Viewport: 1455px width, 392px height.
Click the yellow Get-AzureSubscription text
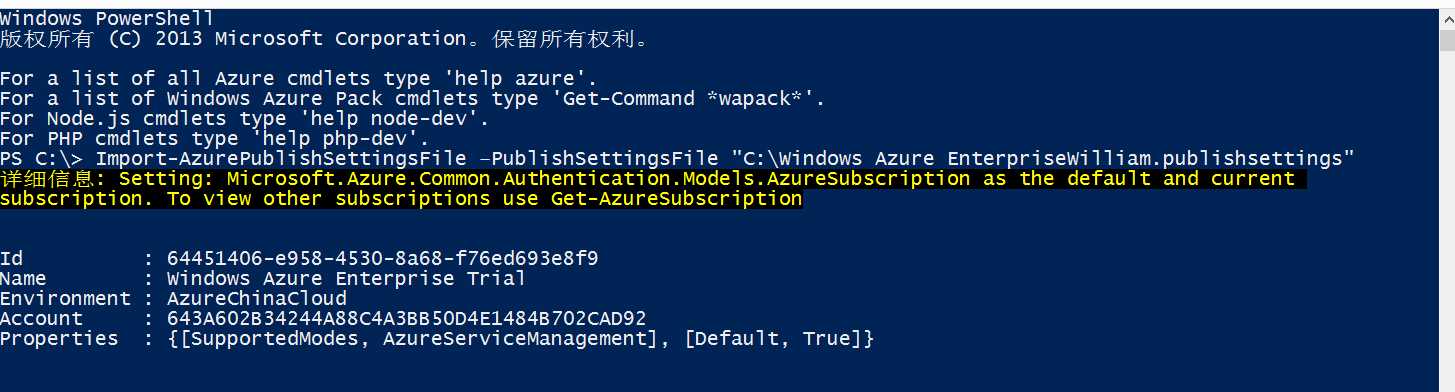pyautogui.click(x=677, y=198)
